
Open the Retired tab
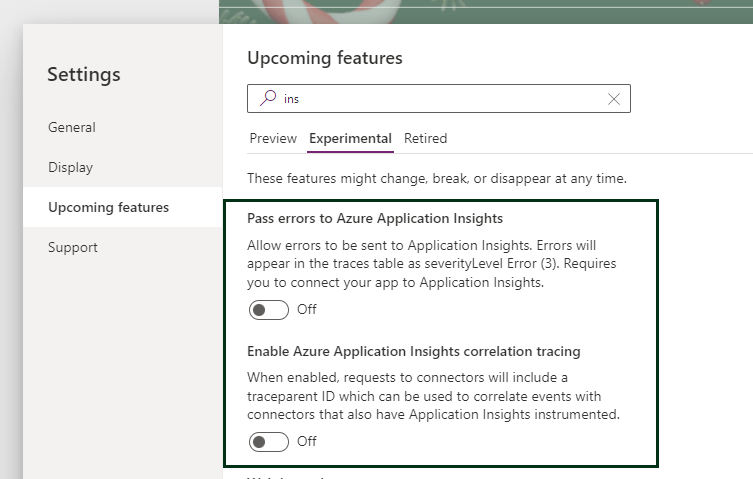click(x=425, y=138)
